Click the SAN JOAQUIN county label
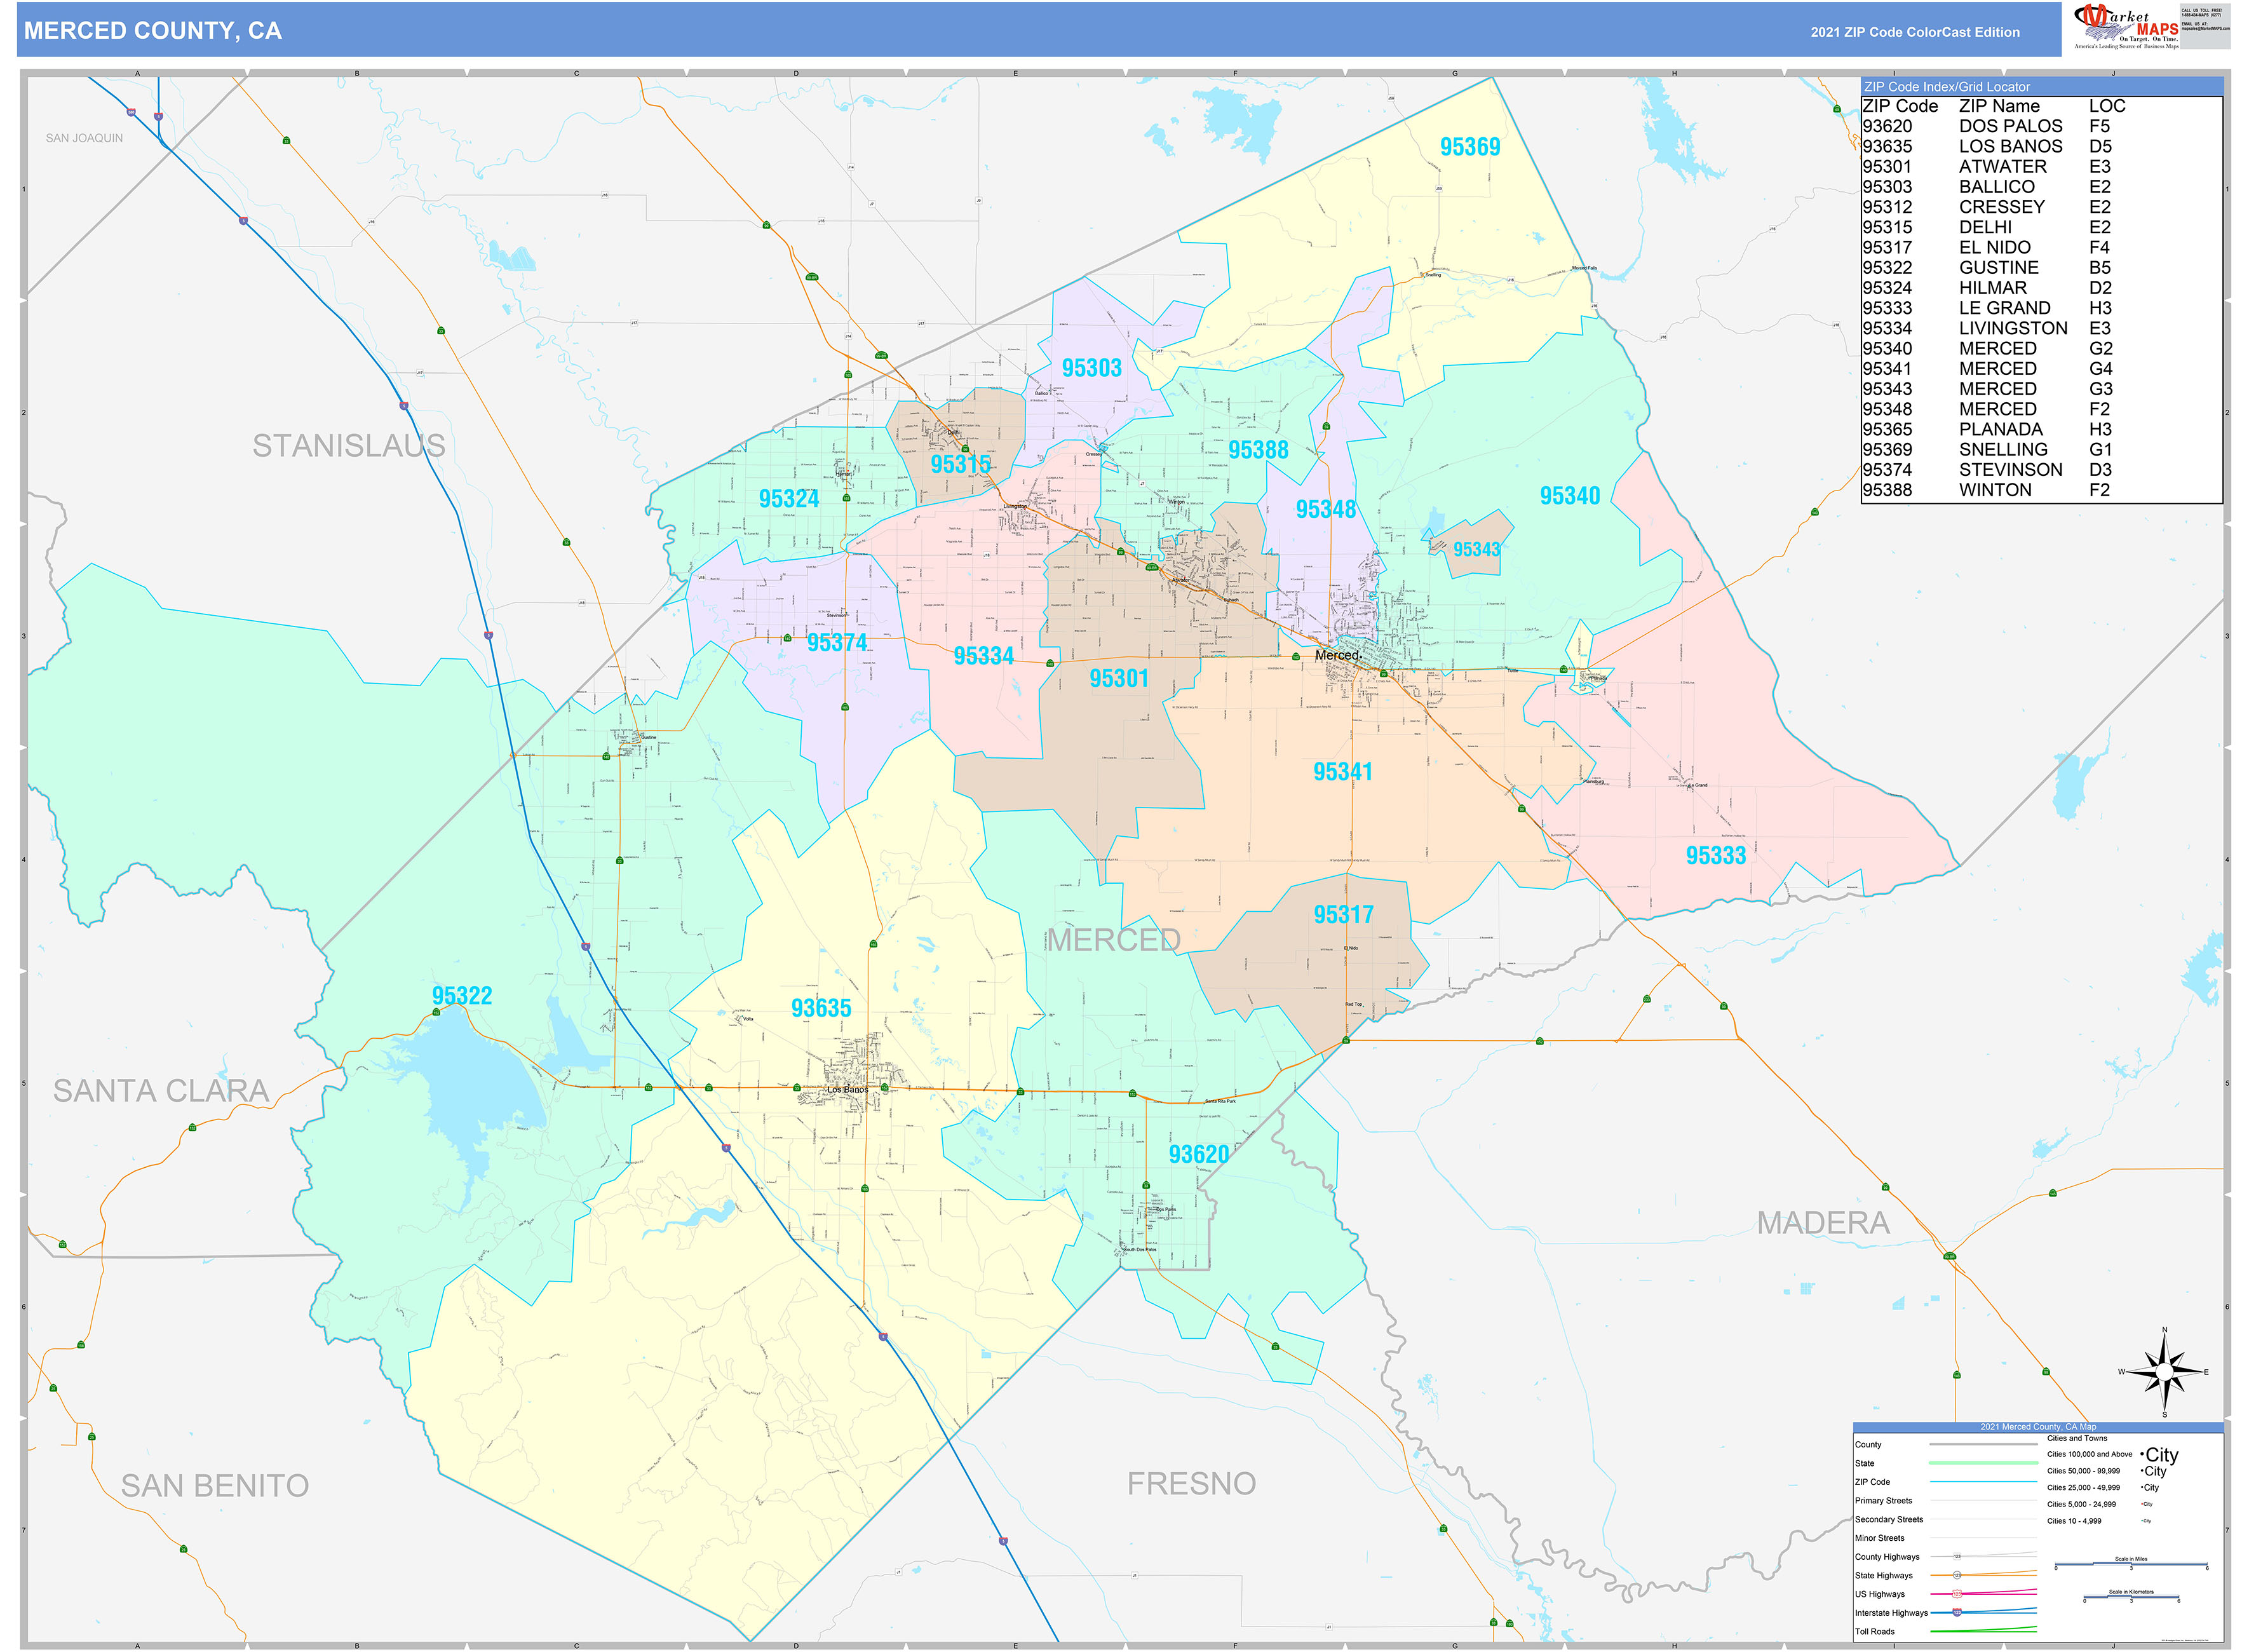The image size is (2242, 1652). click(84, 138)
